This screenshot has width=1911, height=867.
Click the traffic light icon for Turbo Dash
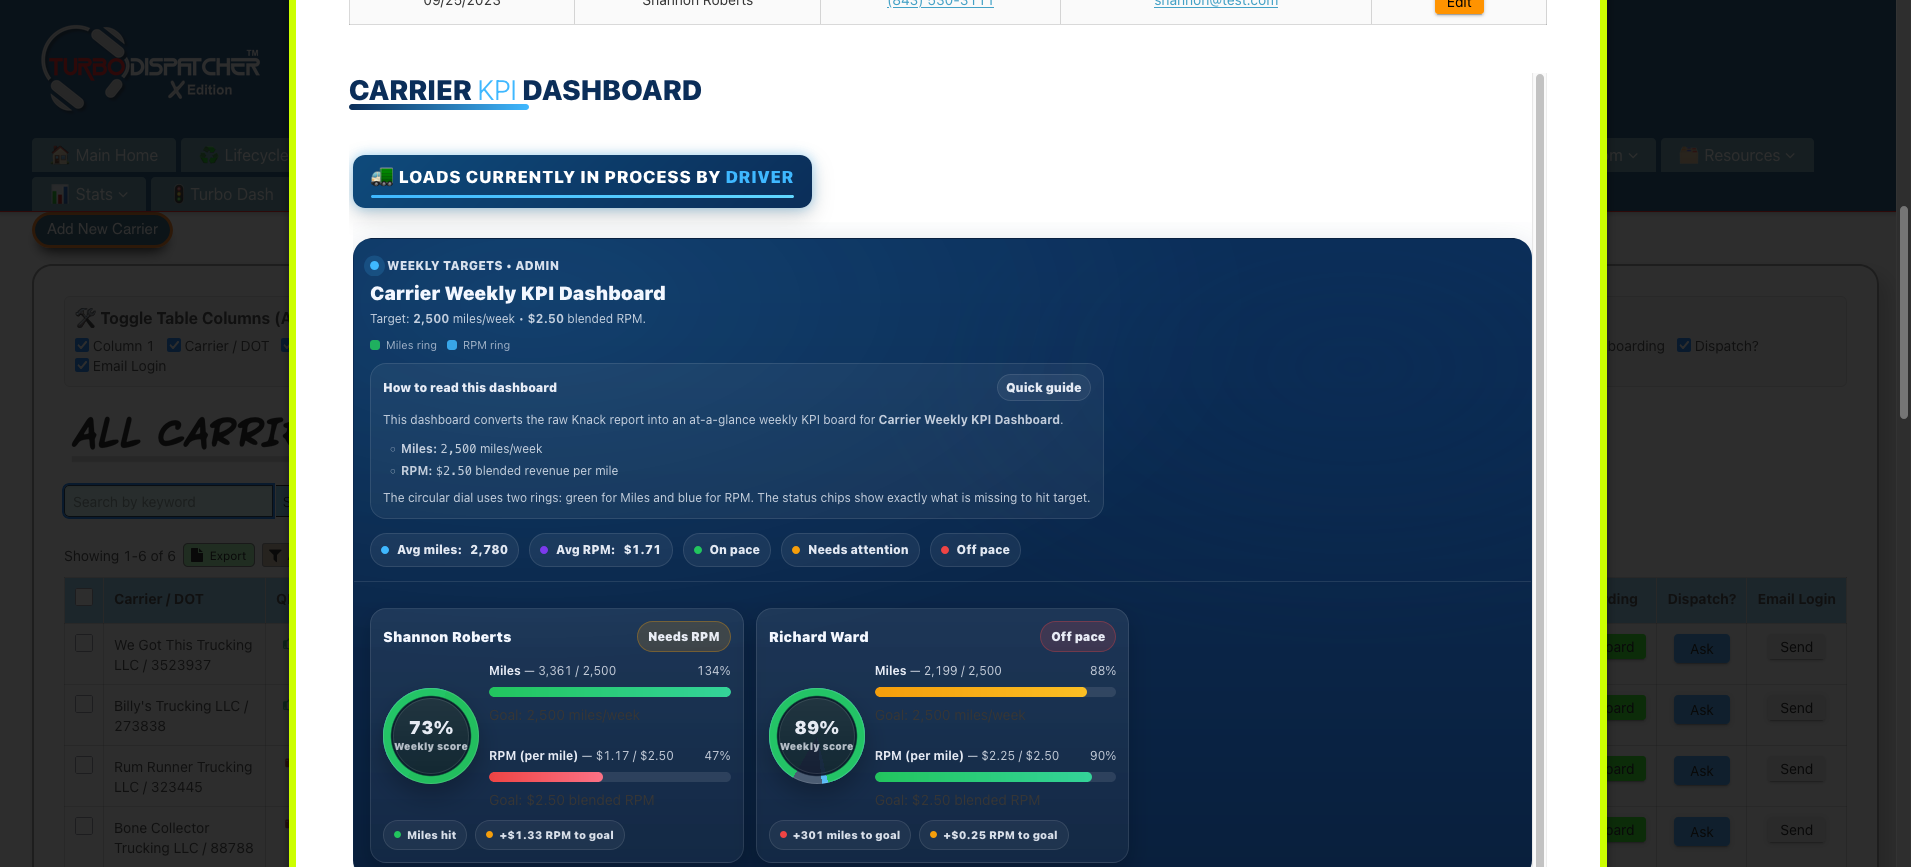[178, 194]
